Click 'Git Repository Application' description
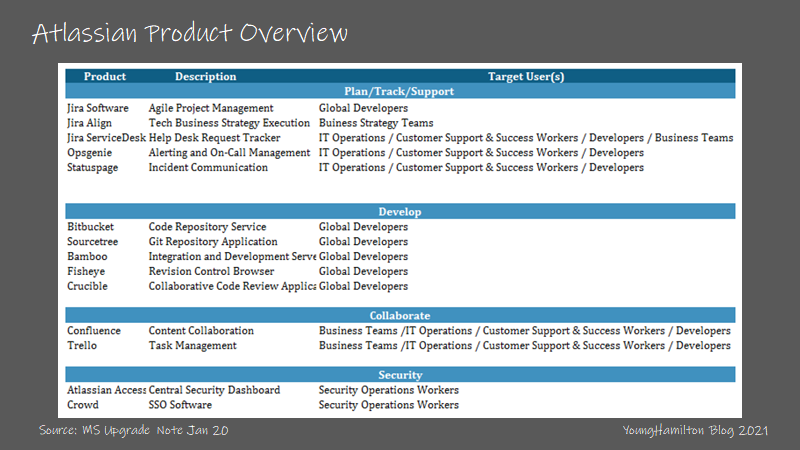 tap(213, 241)
